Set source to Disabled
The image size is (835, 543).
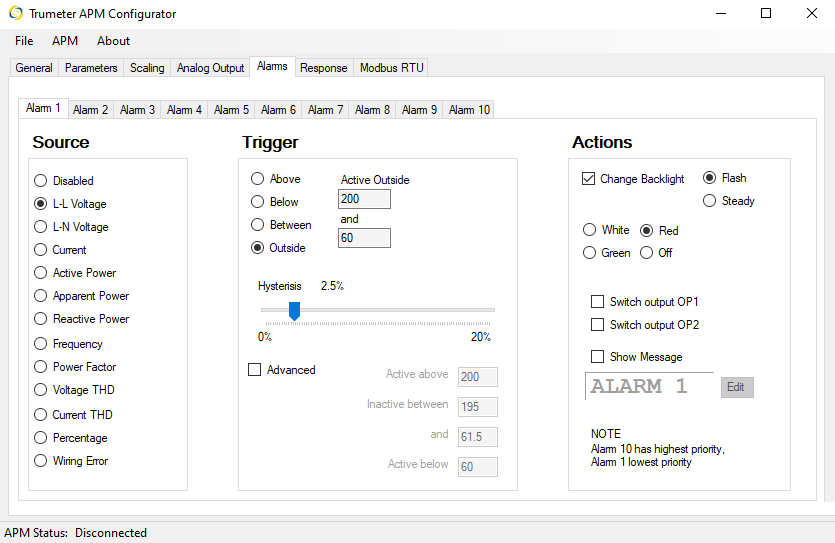click(x=64, y=181)
